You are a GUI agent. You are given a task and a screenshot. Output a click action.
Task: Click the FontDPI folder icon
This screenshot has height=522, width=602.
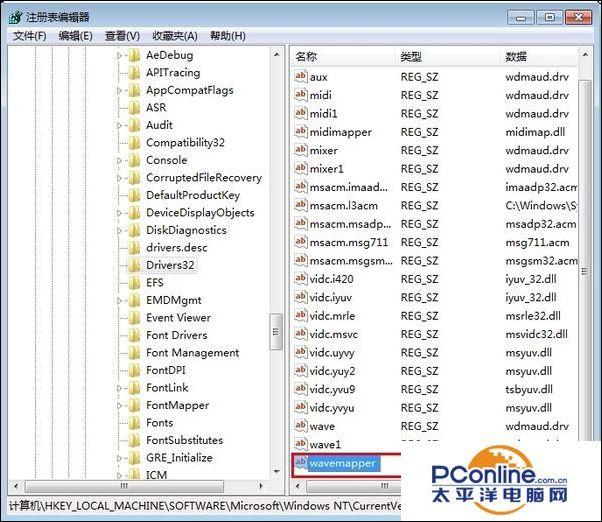(x=134, y=370)
